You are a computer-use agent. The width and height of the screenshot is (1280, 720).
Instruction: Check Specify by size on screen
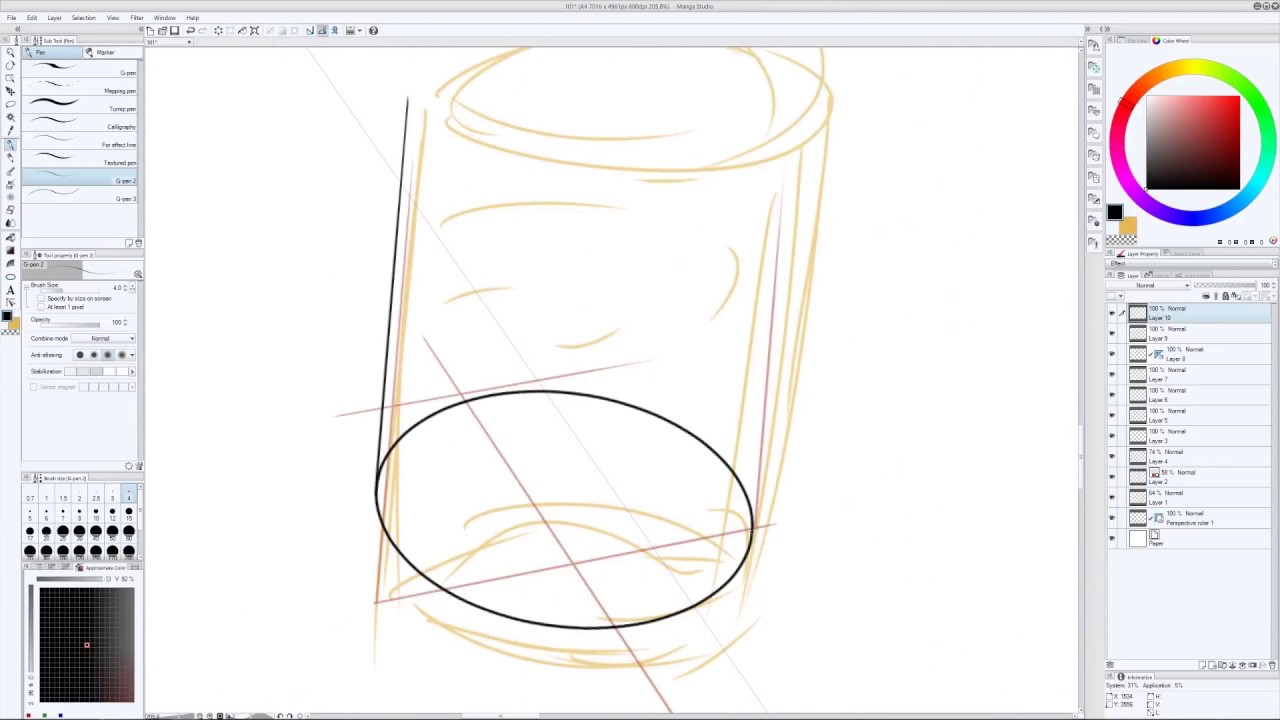(x=41, y=299)
